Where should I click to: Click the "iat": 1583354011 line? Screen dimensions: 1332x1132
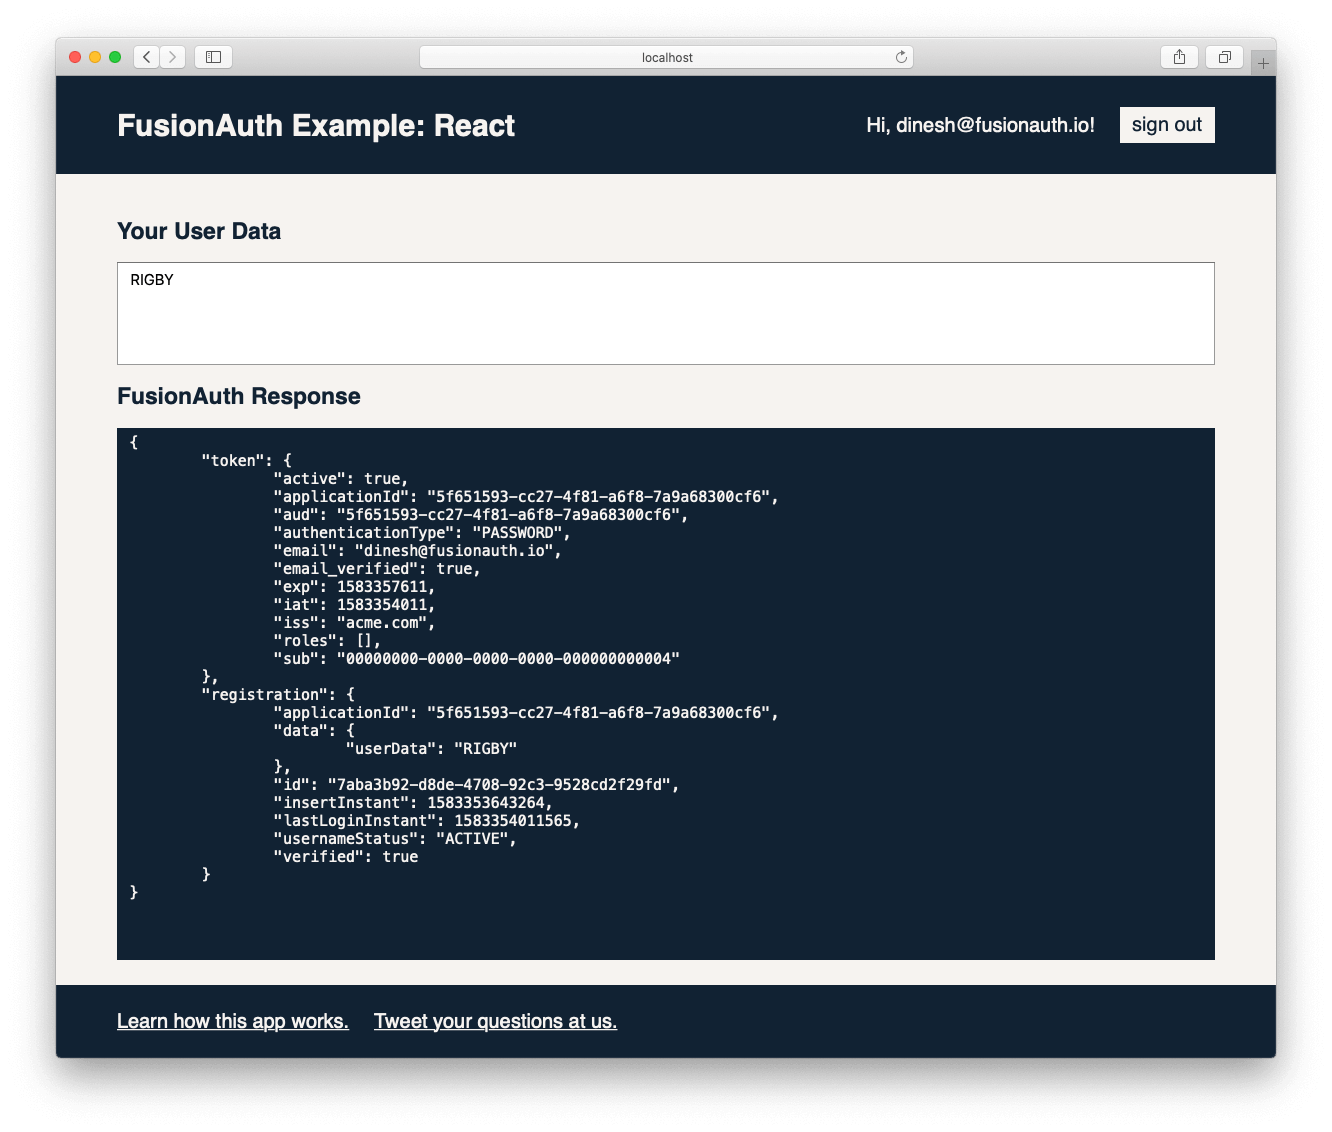click(x=354, y=604)
